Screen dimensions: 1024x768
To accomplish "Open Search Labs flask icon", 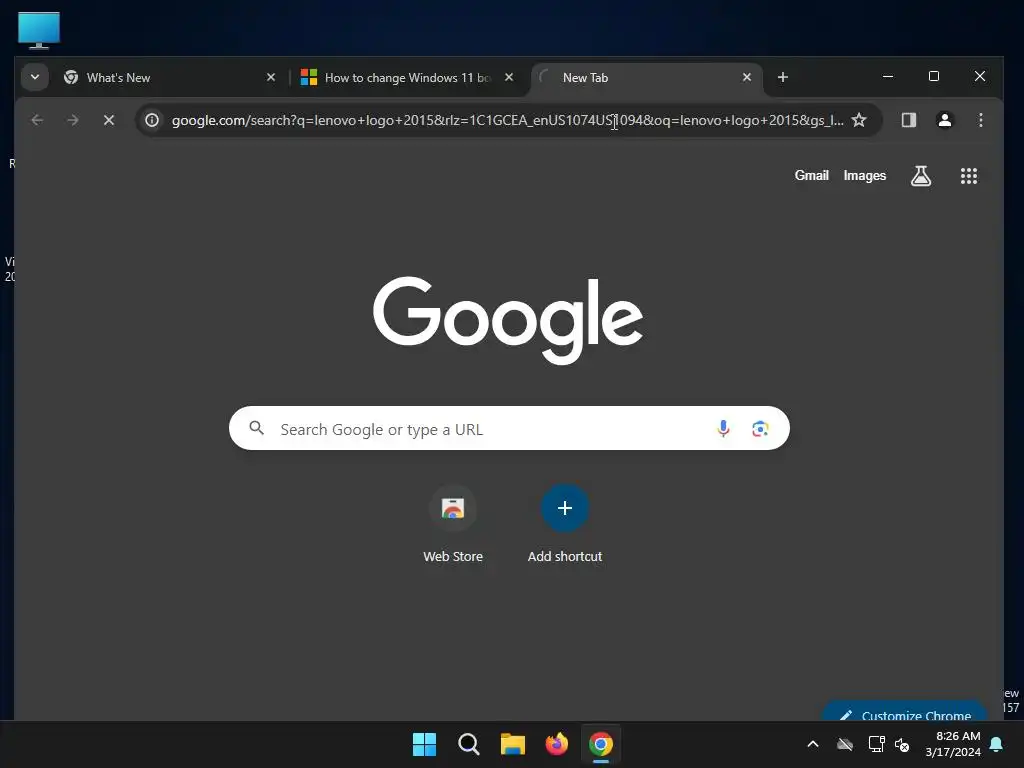I will tap(921, 176).
